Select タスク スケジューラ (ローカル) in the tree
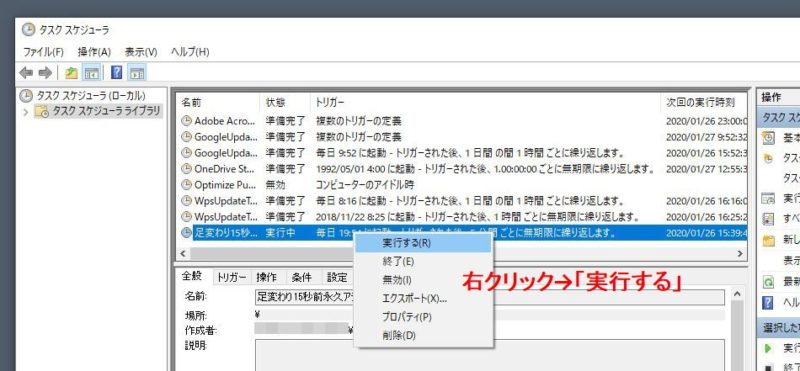This screenshot has height=371, width=800. point(91,95)
